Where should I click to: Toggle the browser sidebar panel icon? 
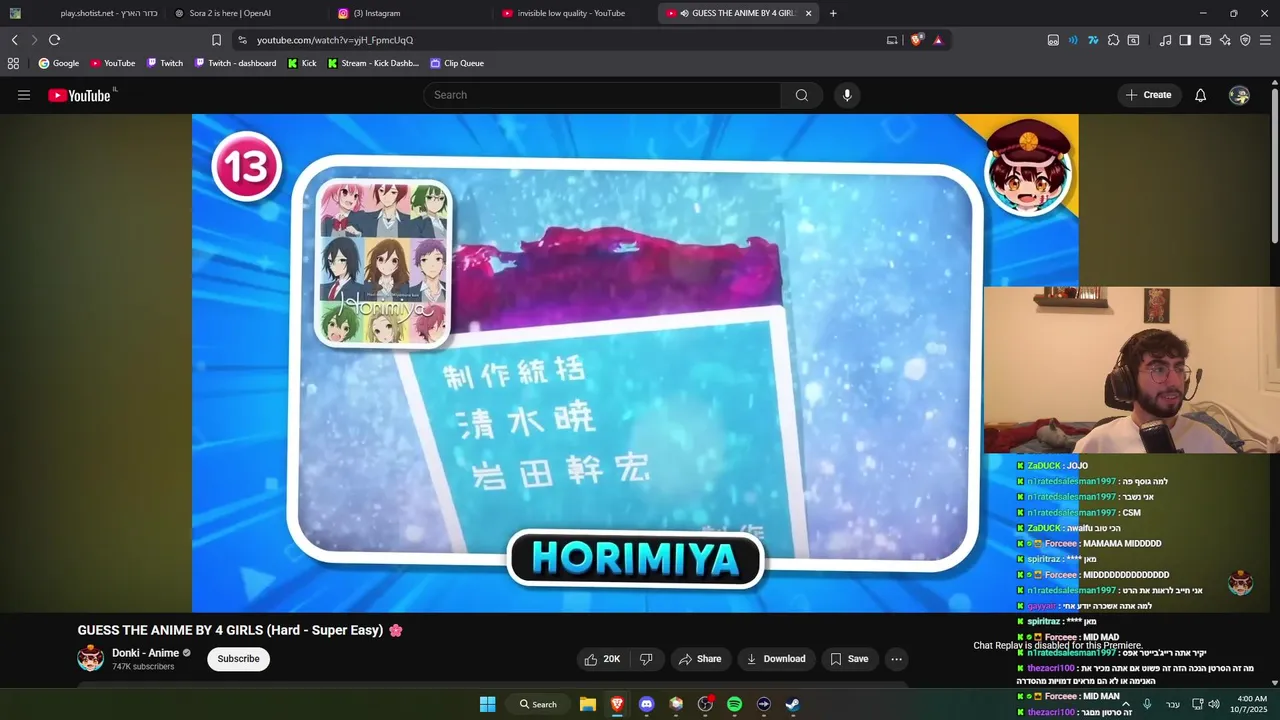pos(1185,40)
